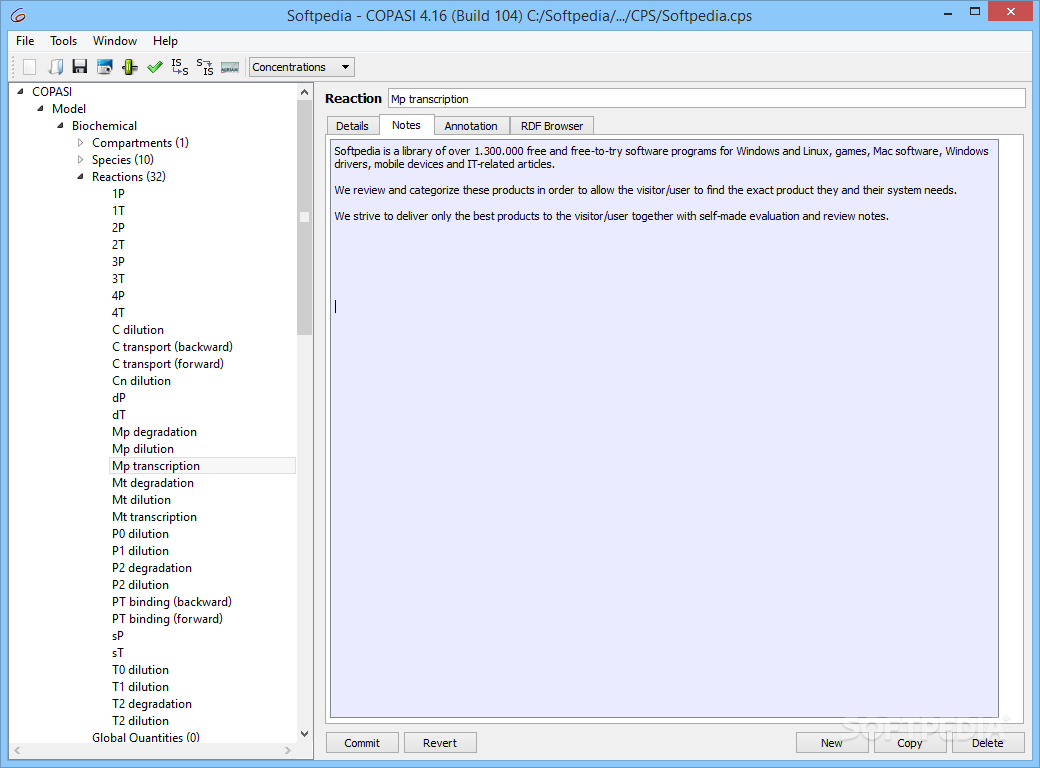This screenshot has height=768, width=1040.
Task: Click inside the notes text area
Action: pos(664,428)
